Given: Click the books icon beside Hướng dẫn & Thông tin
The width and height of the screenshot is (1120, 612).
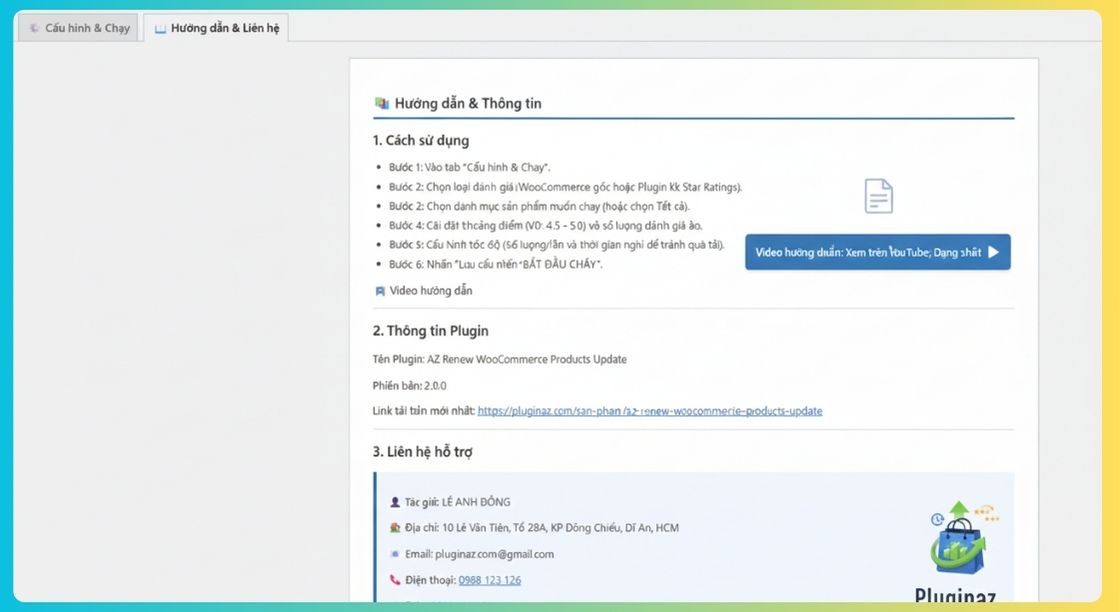Looking at the screenshot, I should click(x=379, y=102).
